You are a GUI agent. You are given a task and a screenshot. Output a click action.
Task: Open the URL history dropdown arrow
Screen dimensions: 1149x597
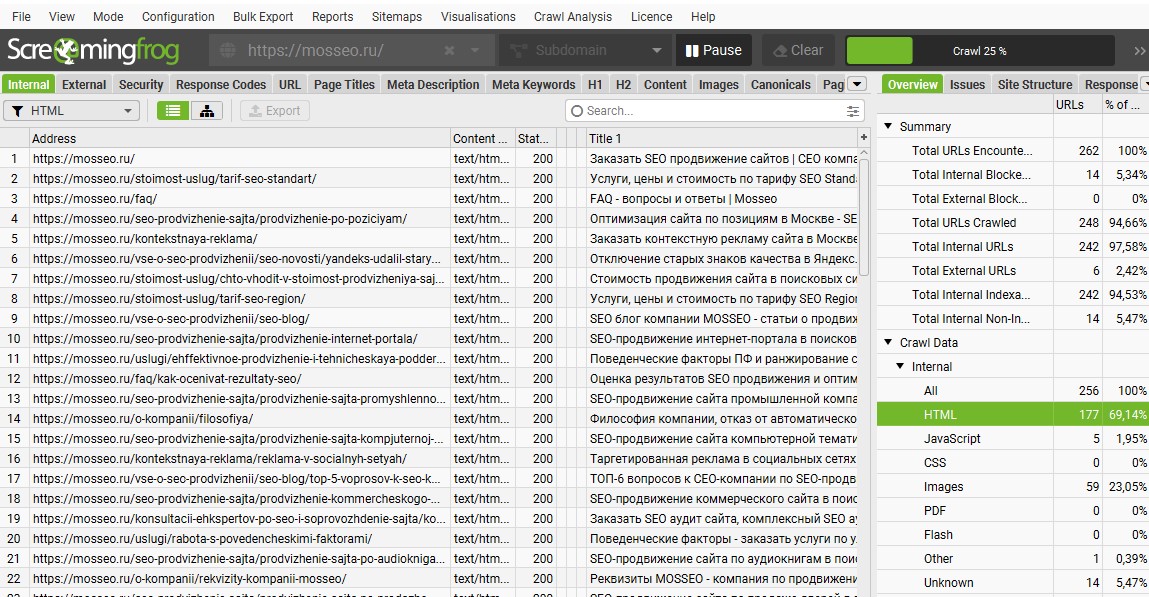[x=475, y=51]
